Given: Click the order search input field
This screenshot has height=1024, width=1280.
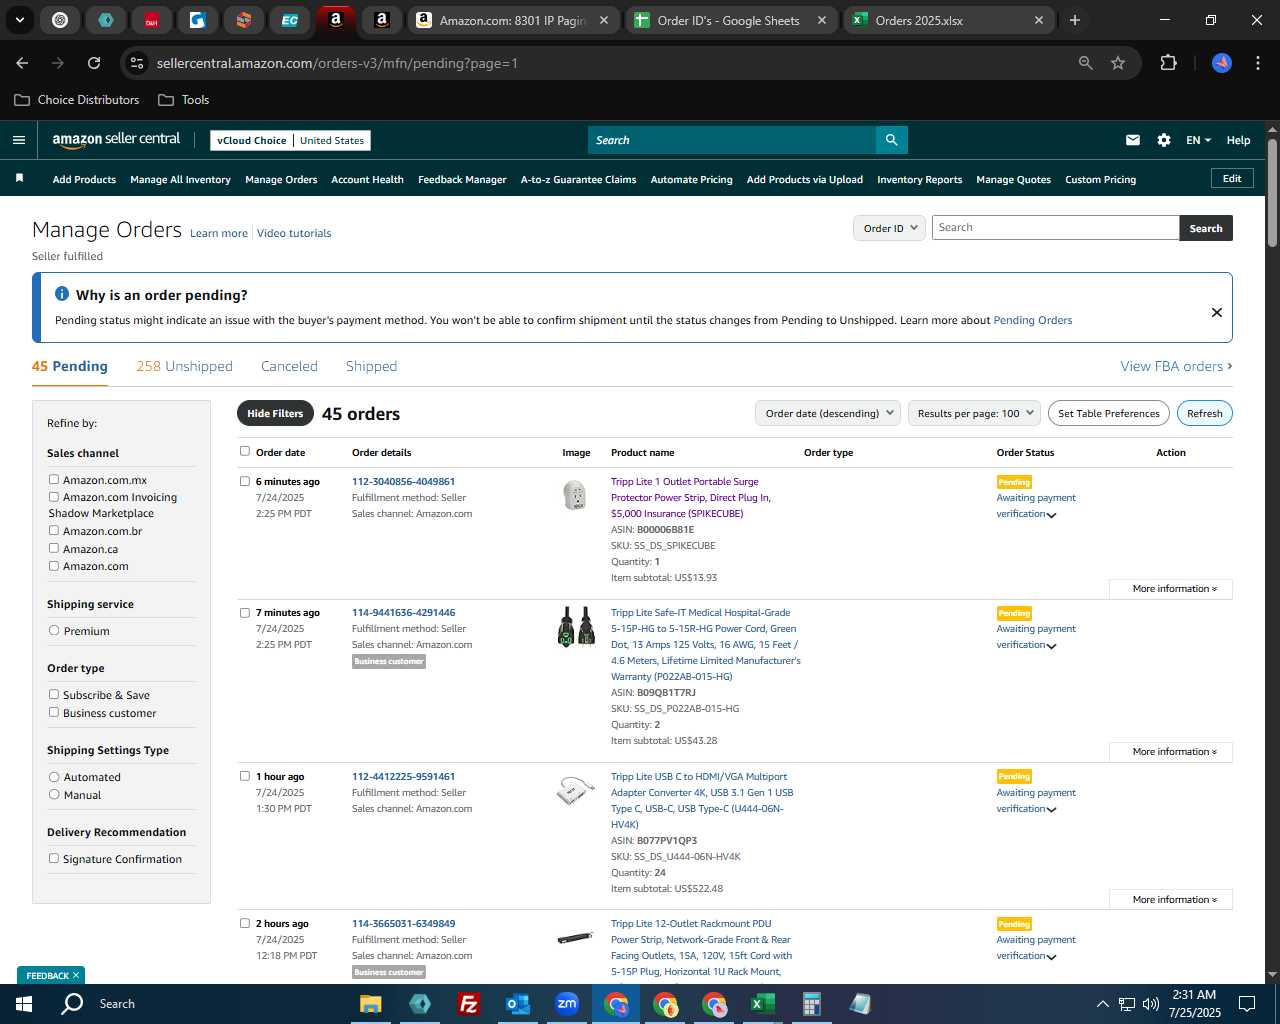Looking at the screenshot, I should pos(1055,228).
